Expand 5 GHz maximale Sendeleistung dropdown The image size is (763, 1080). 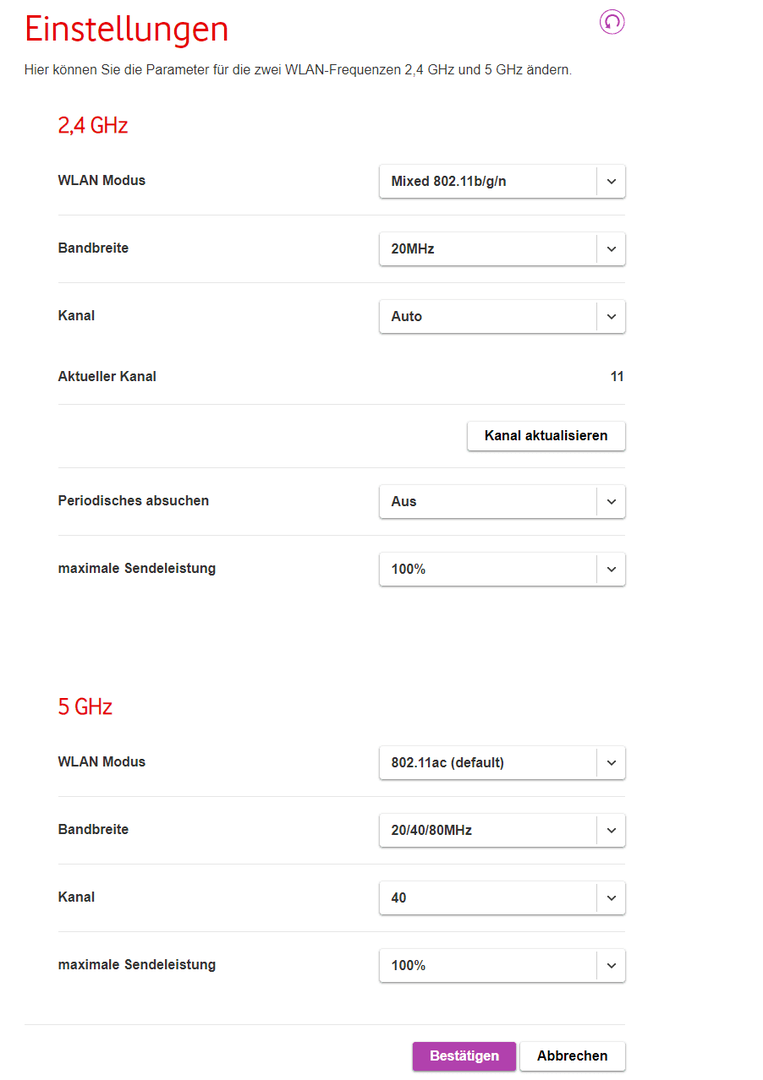(502, 965)
